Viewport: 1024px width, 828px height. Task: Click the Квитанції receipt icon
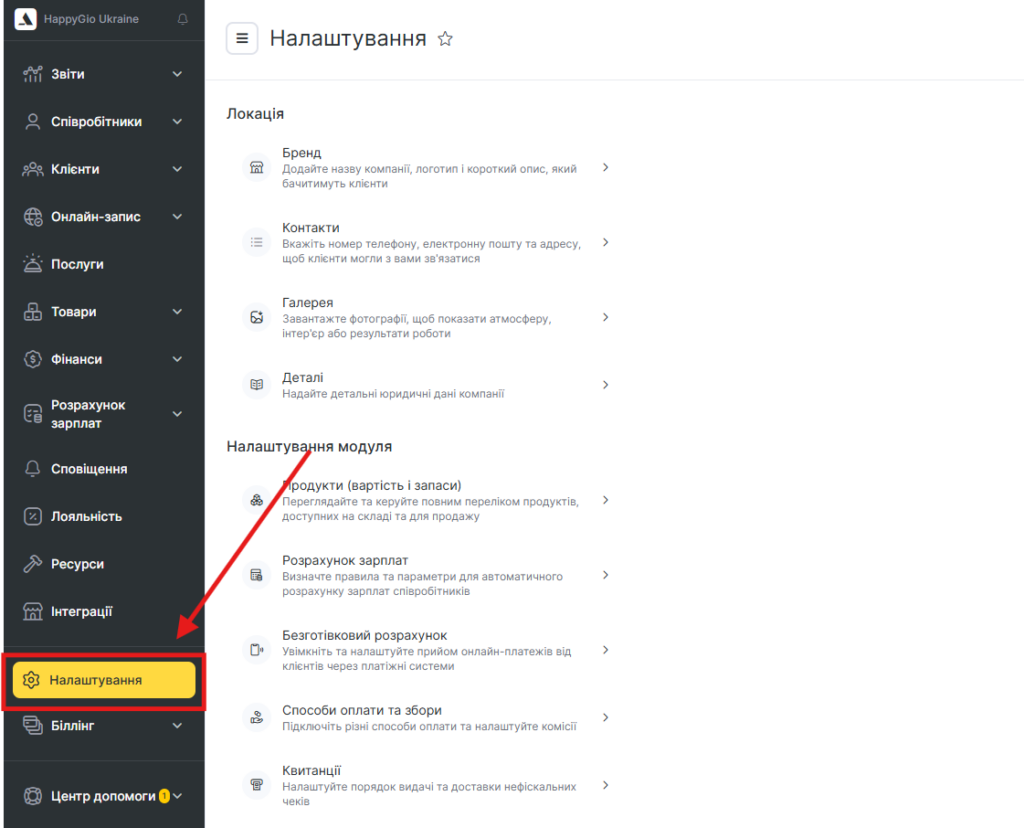pos(257,785)
